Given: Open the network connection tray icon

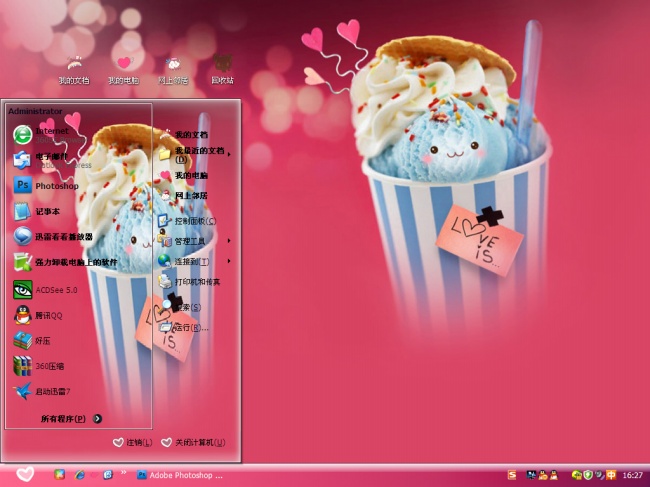Looking at the screenshot, I should tap(531, 475).
